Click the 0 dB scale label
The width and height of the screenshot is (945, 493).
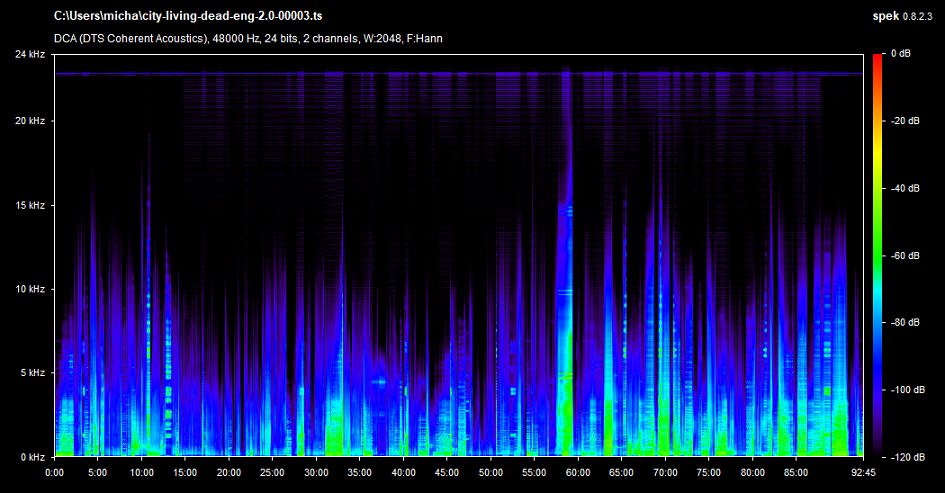[900, 53]
